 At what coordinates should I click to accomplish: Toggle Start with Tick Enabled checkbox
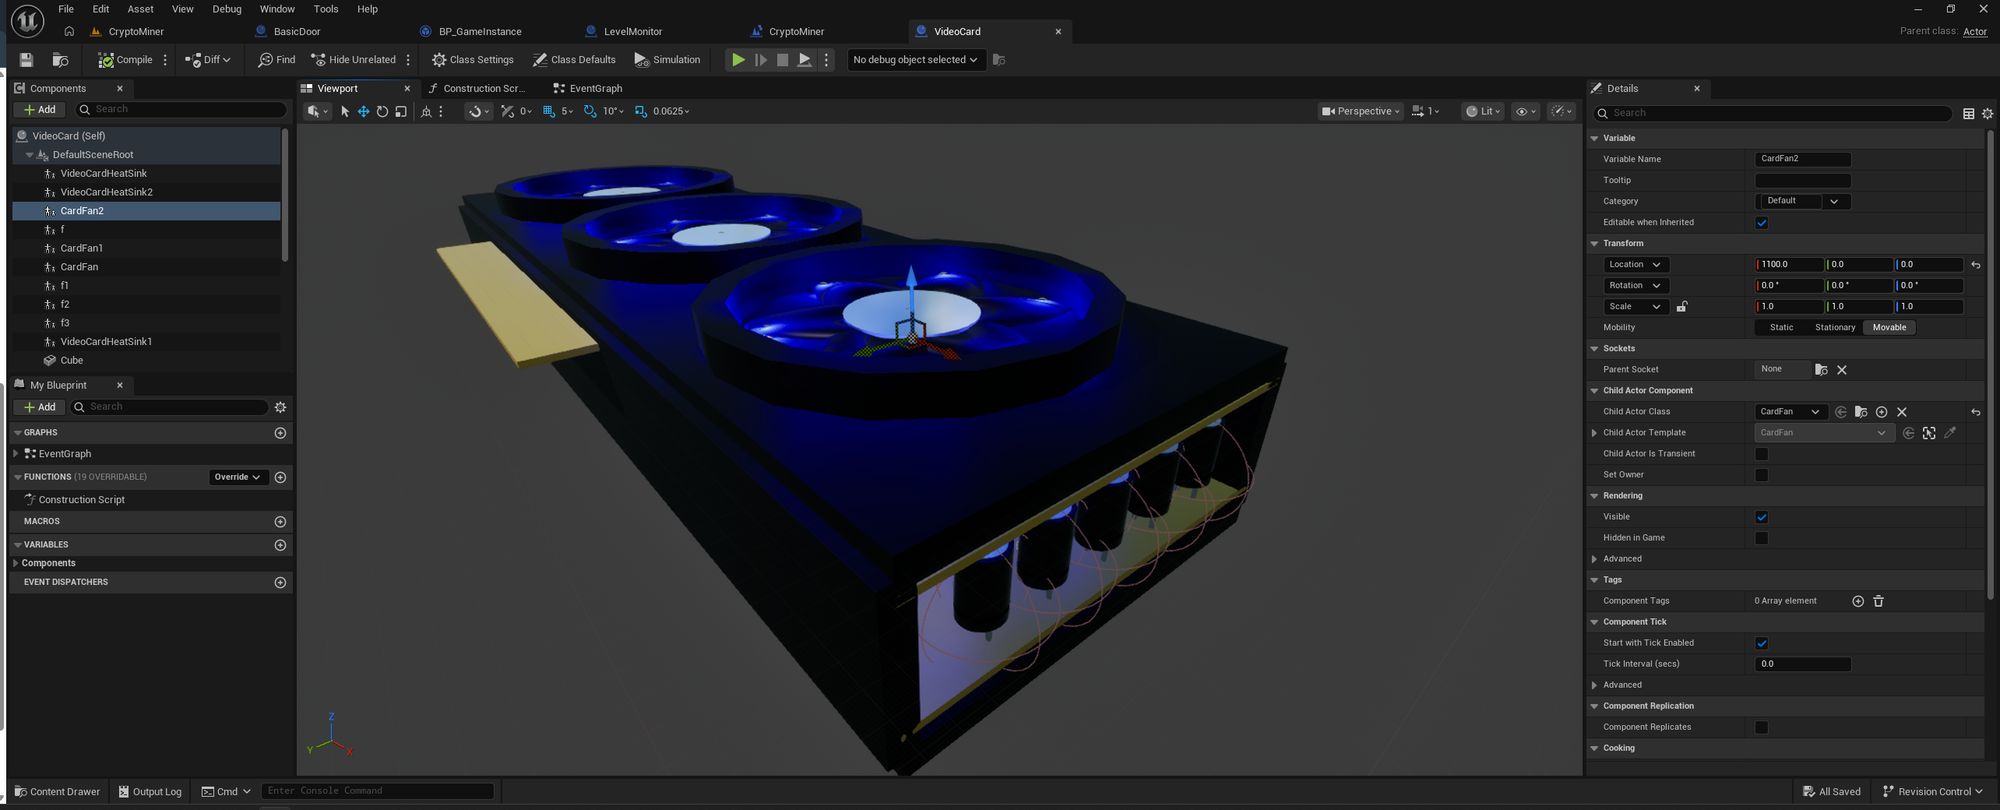point(1762,643)
